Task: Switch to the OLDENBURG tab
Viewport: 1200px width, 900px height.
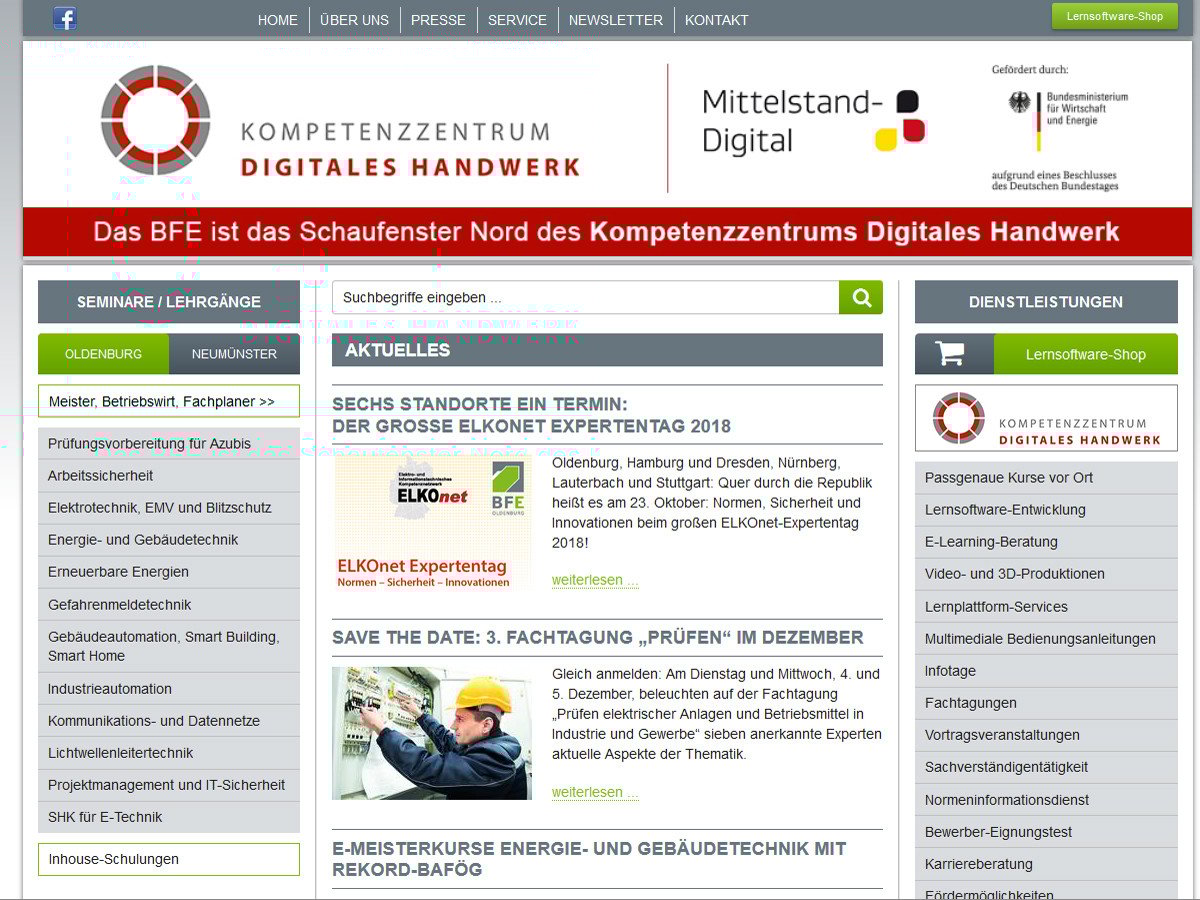Action: (103, 354)
